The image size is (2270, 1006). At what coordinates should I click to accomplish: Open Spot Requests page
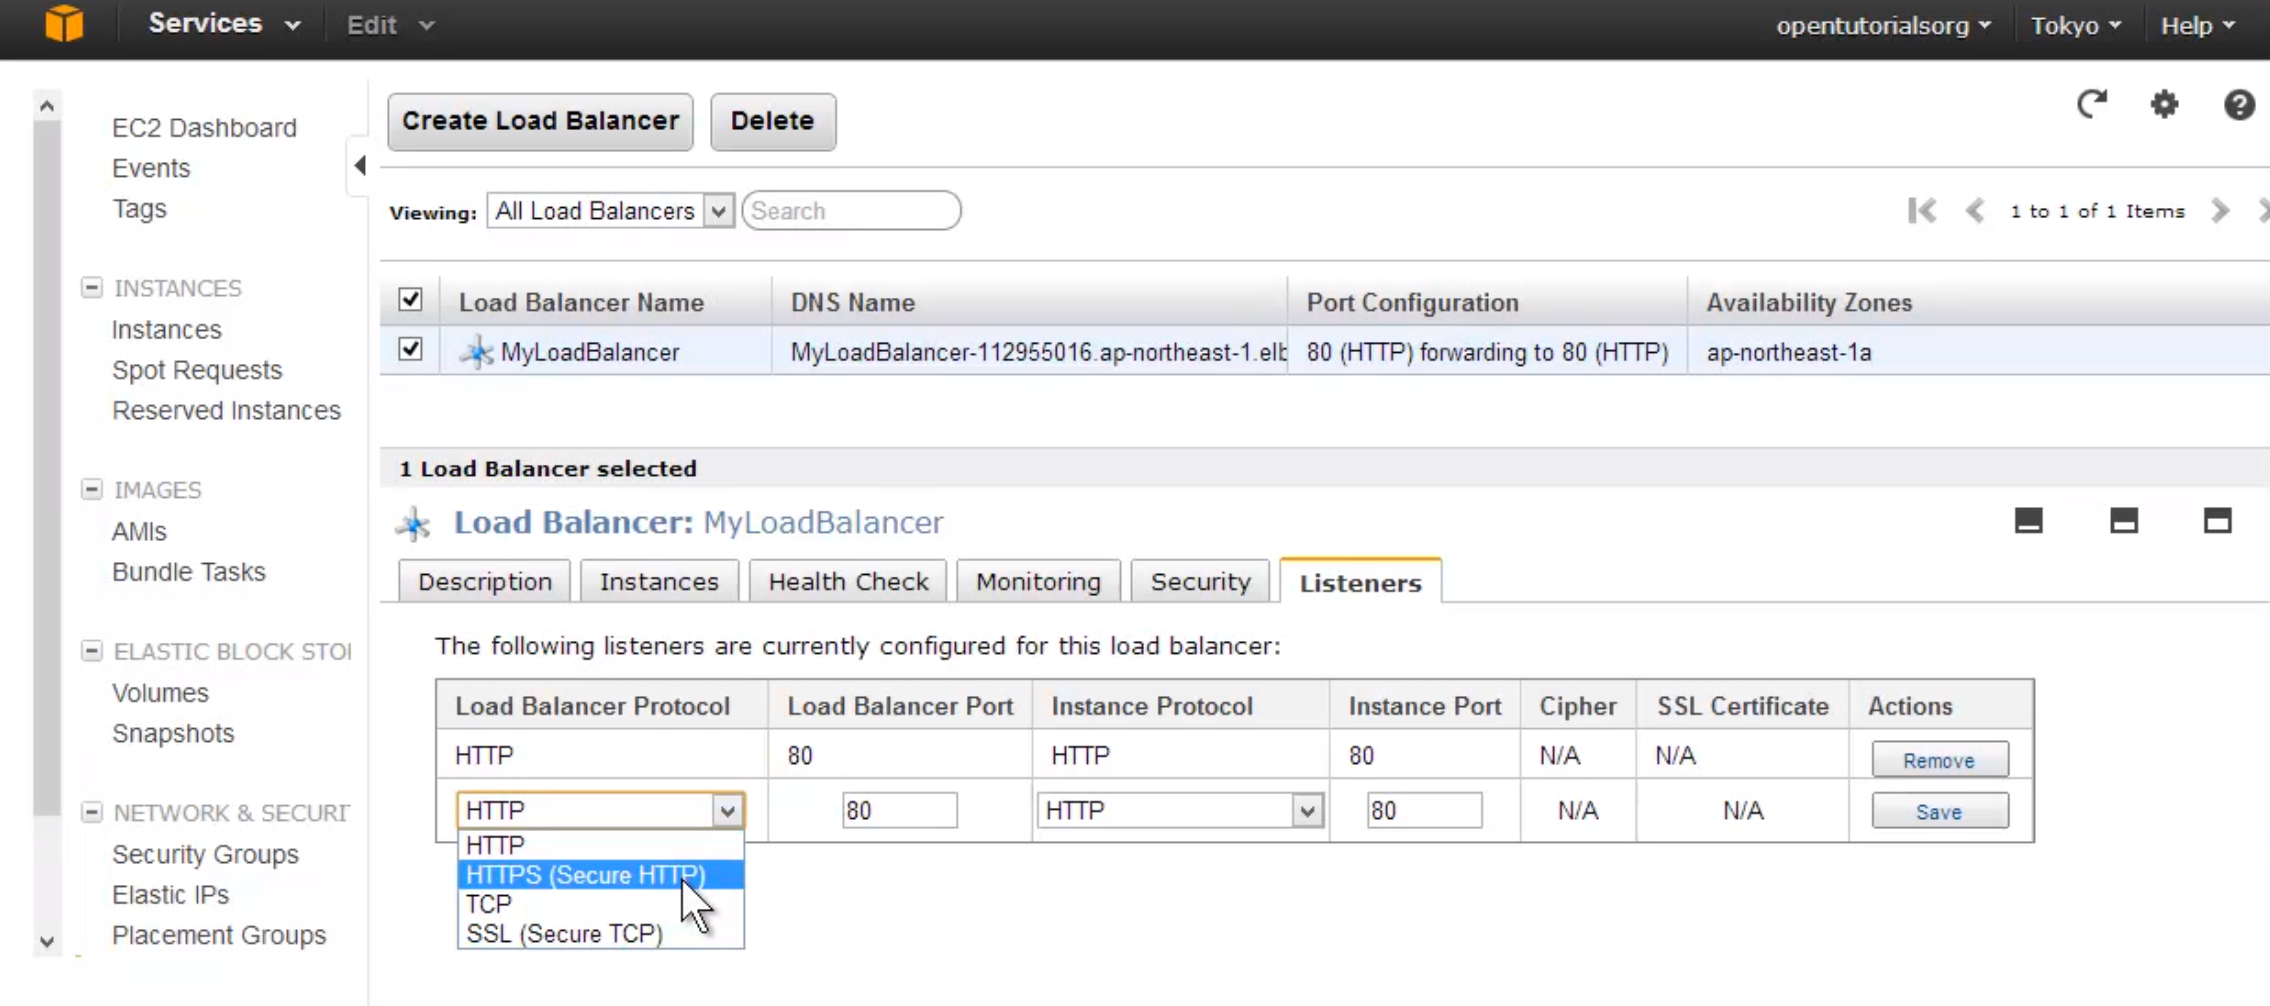197,370
